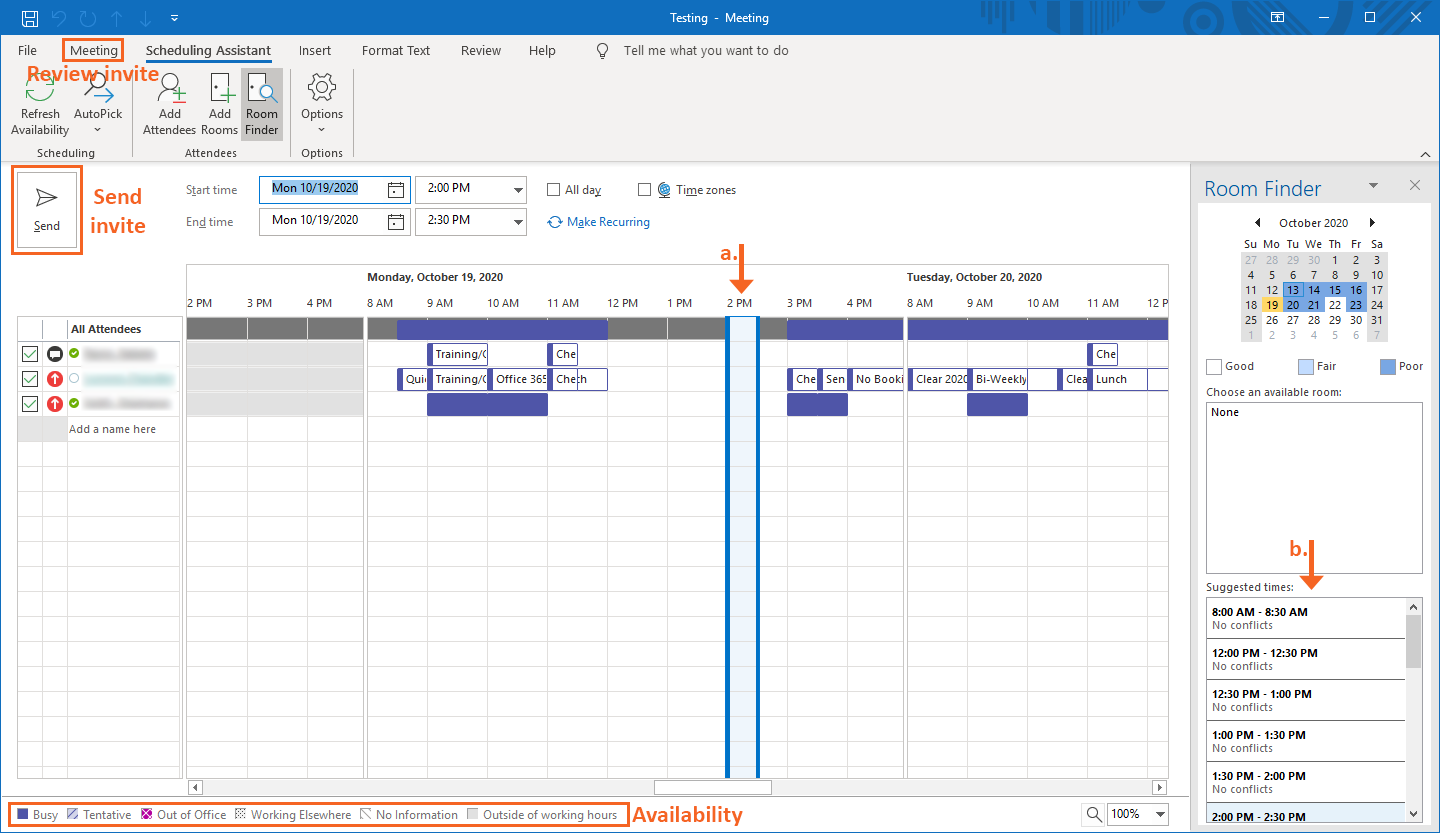Activate the Room Finder tool
This screenshot has height=833, width=1440.
click(261, 103)
